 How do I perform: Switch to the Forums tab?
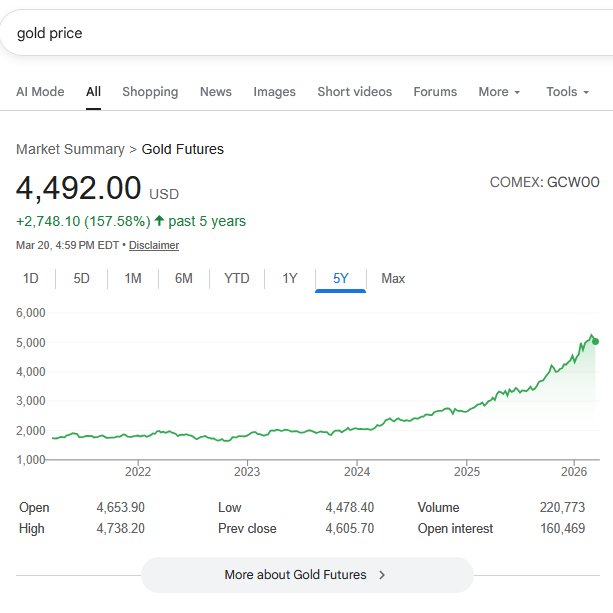point(435,91)
